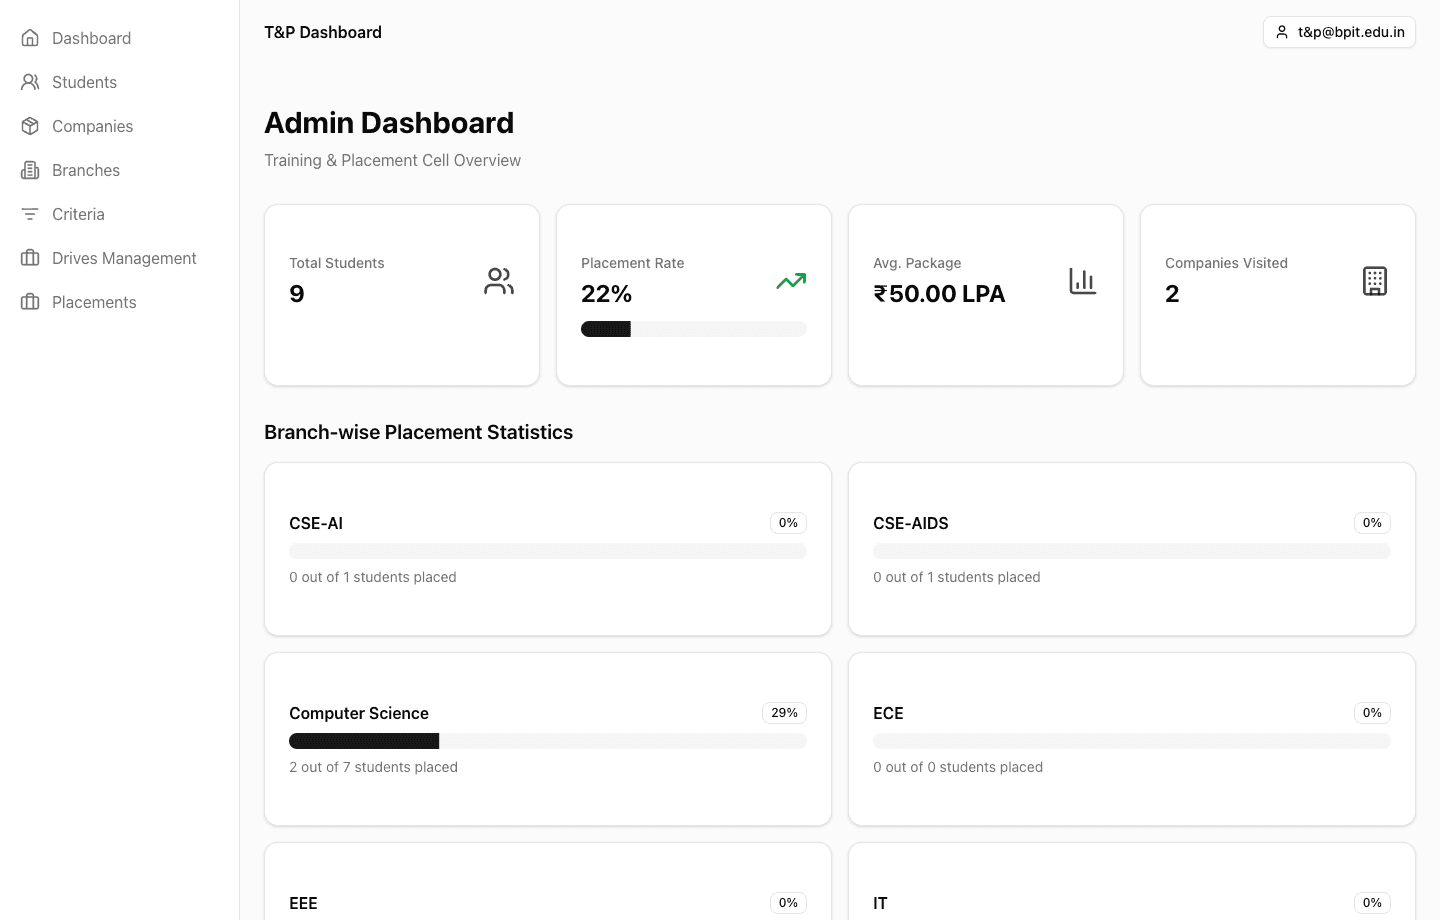Screen dimensions: 1440x920
Task: Click 'Training & Placement Cell Overview' subtitle
Action: (x=393, y=160)
